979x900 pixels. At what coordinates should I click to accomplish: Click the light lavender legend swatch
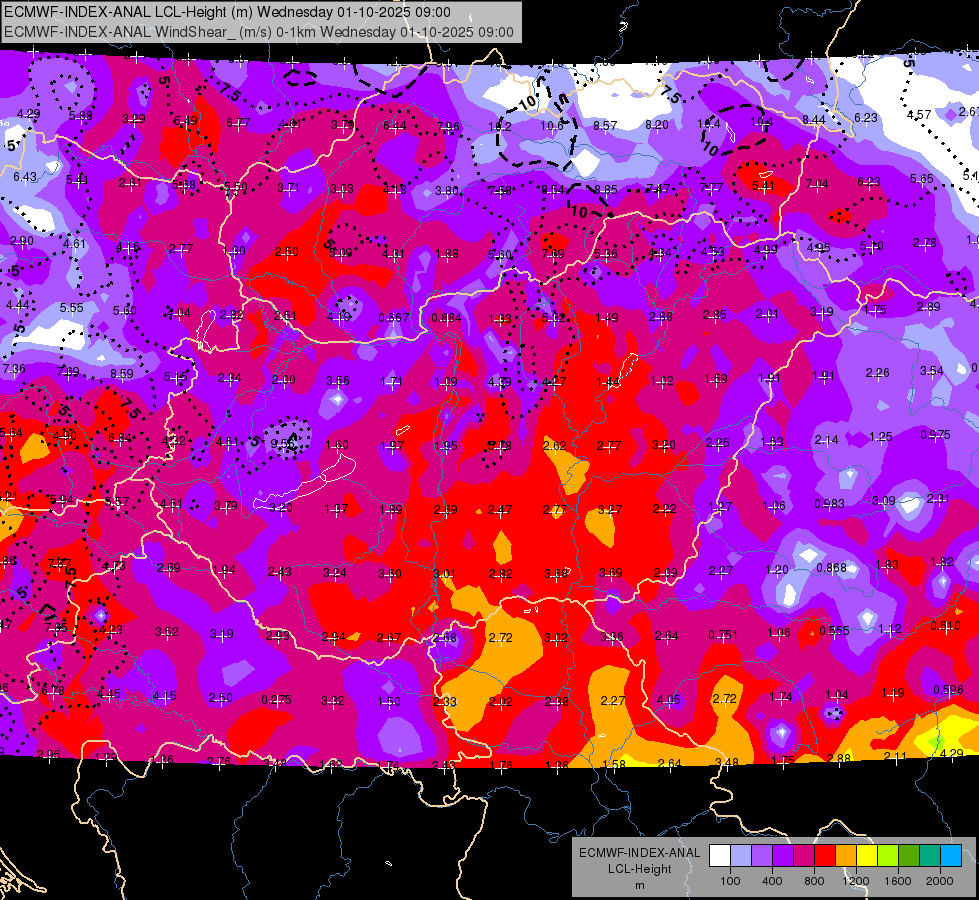741,856
